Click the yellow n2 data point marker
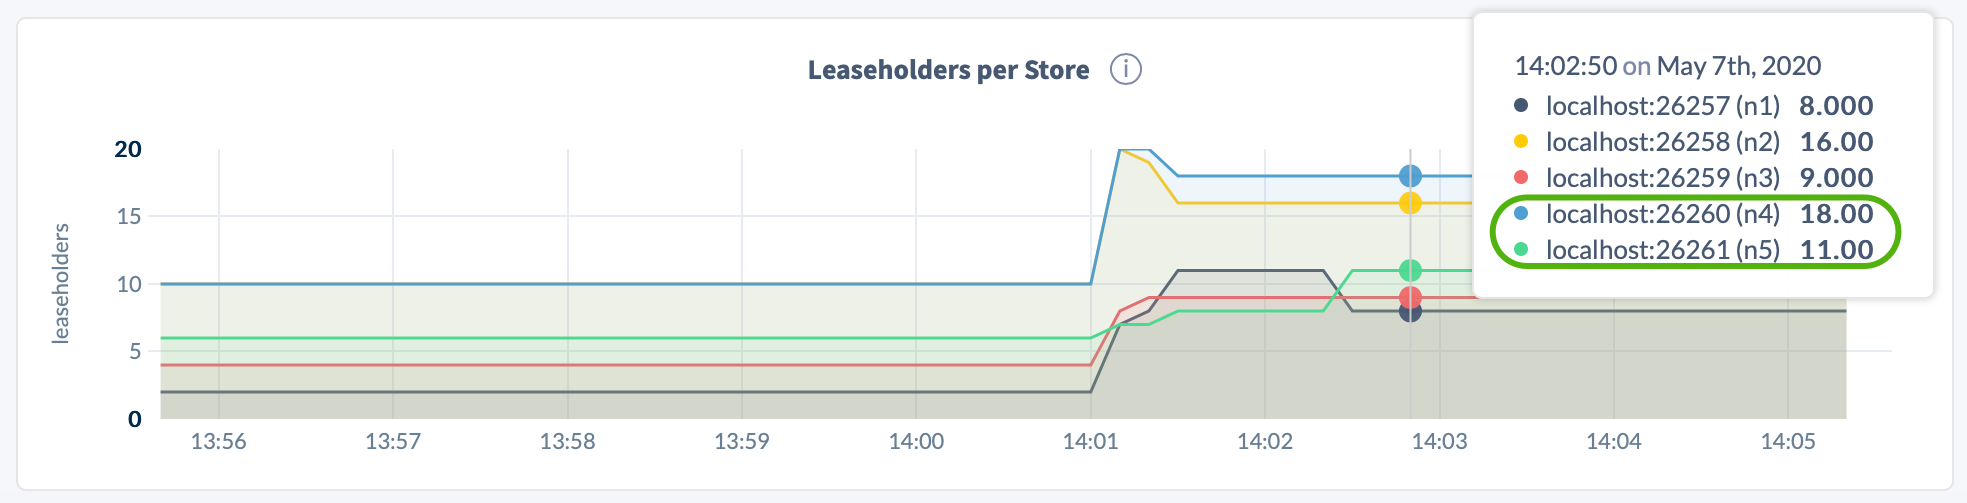This screenshot has width=1967, height=503. coord(1410,203)
